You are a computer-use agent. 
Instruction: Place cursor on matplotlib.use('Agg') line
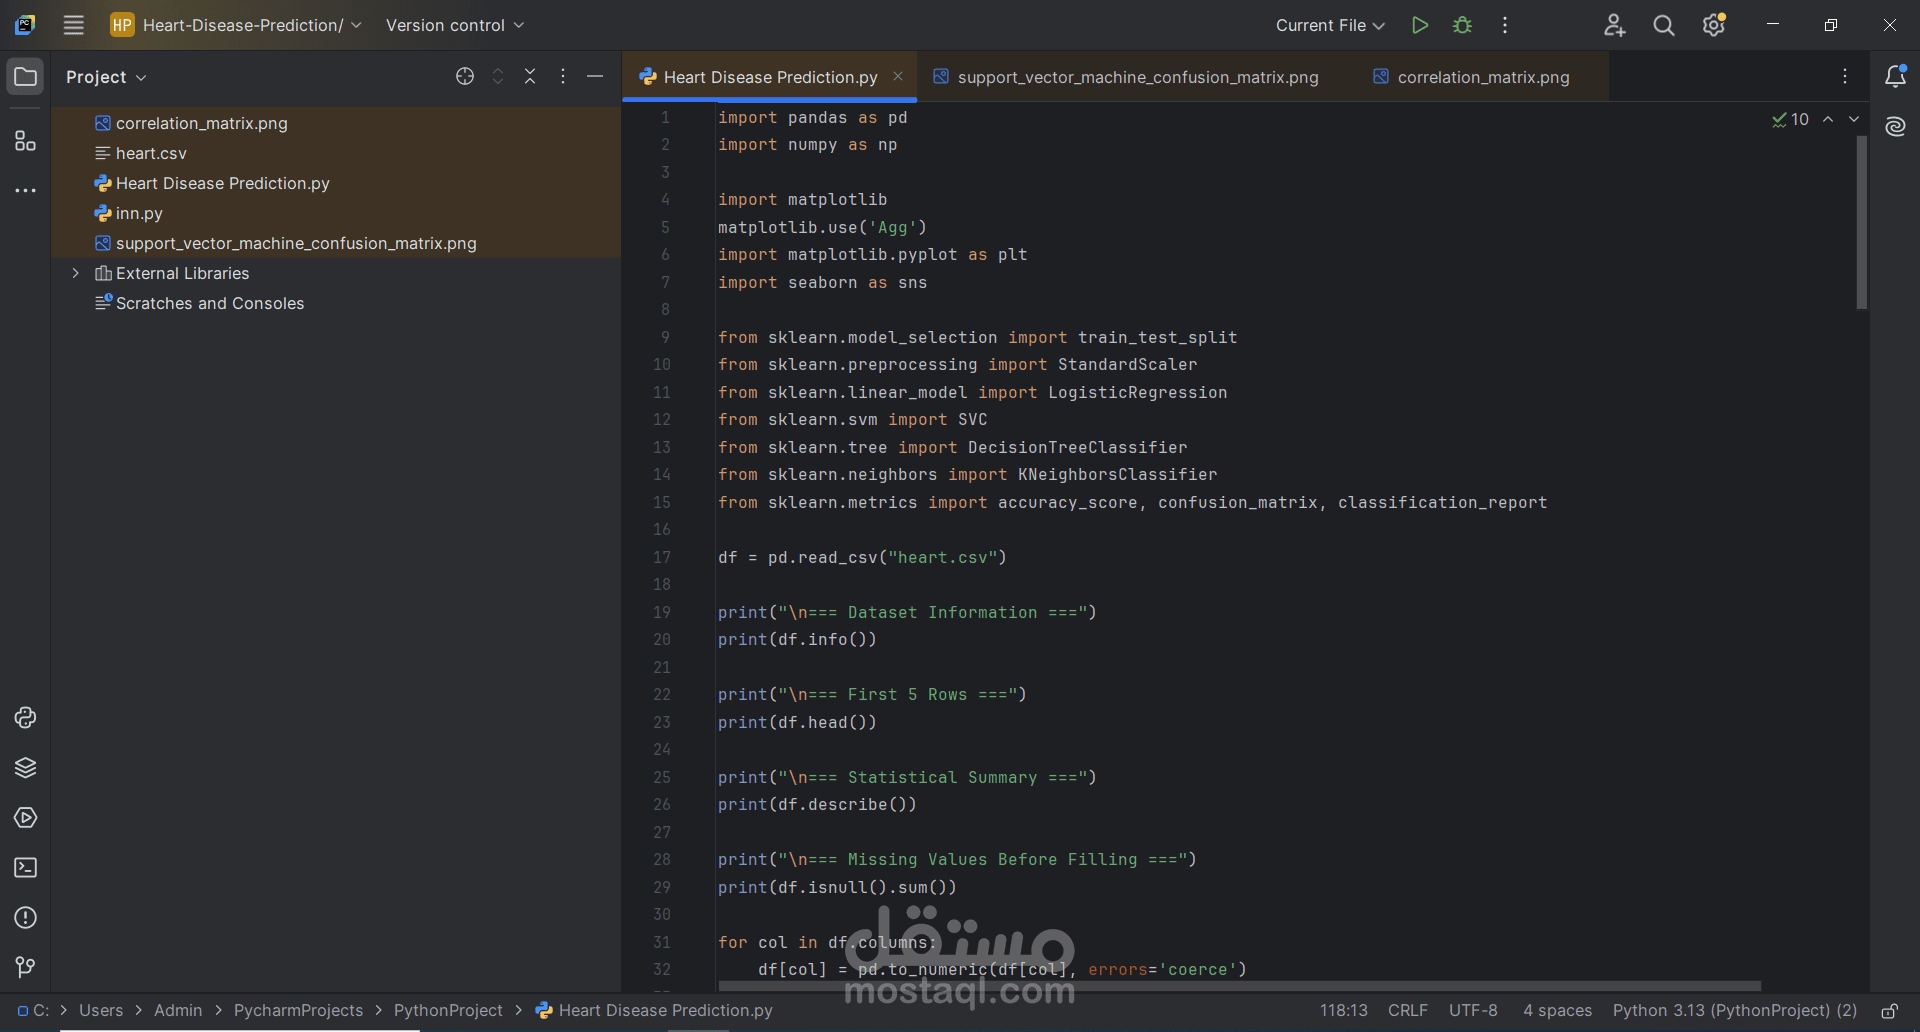[x=822, y=227]
